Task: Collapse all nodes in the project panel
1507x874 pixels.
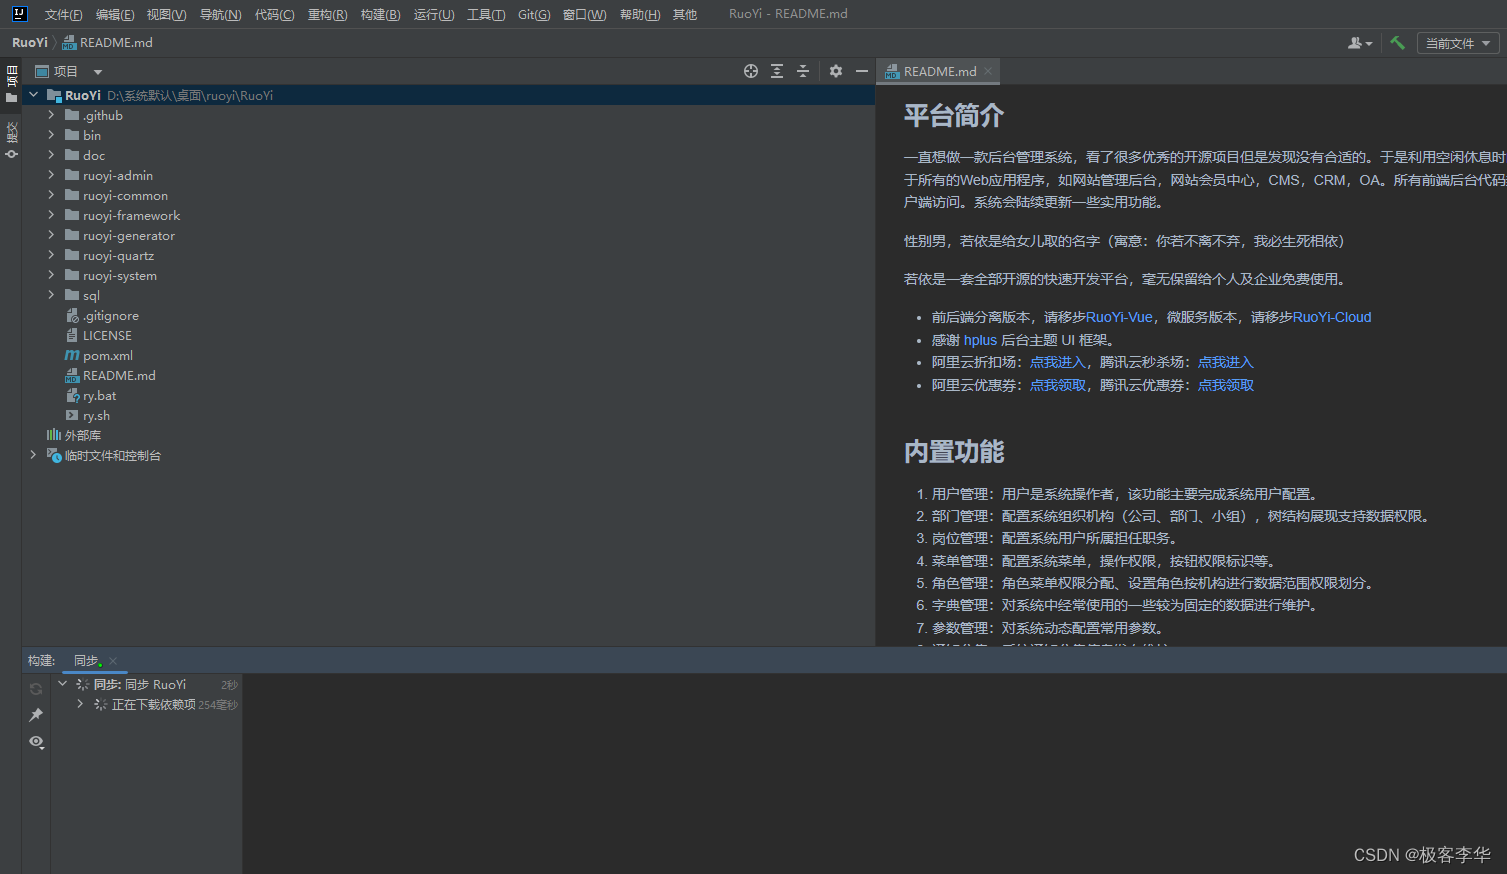Action: (x=803, y=71)
